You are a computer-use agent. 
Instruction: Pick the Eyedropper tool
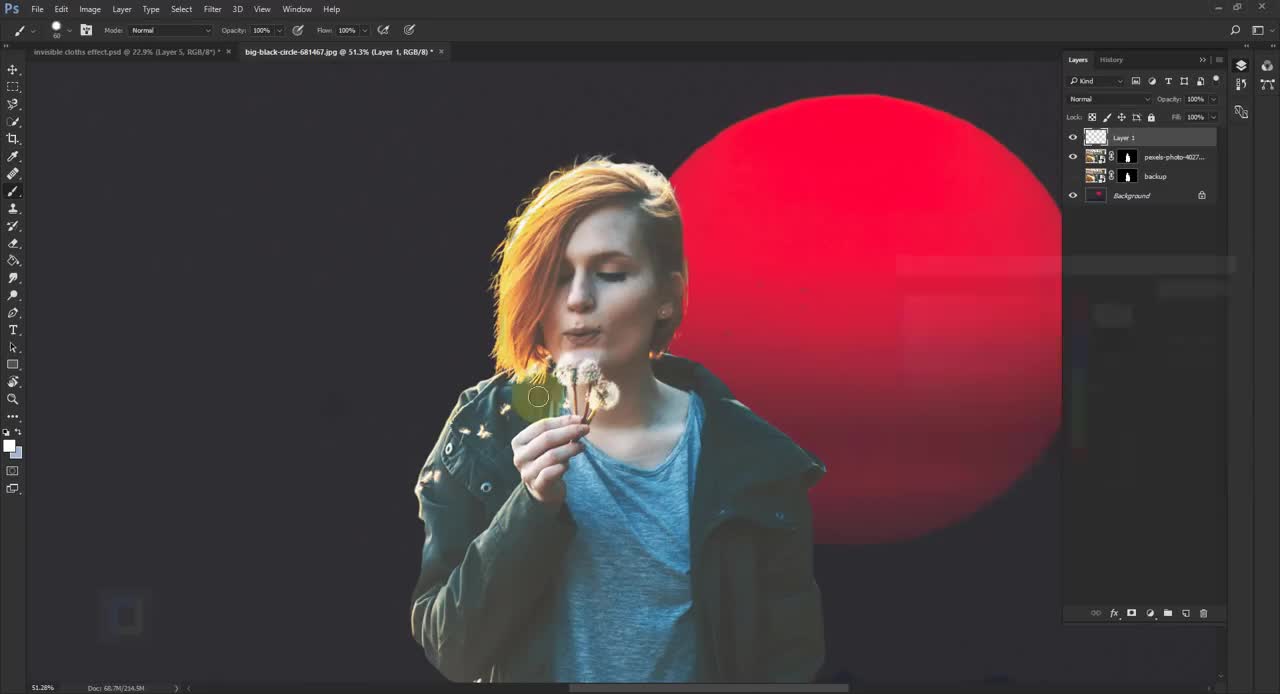coord(13,157)
